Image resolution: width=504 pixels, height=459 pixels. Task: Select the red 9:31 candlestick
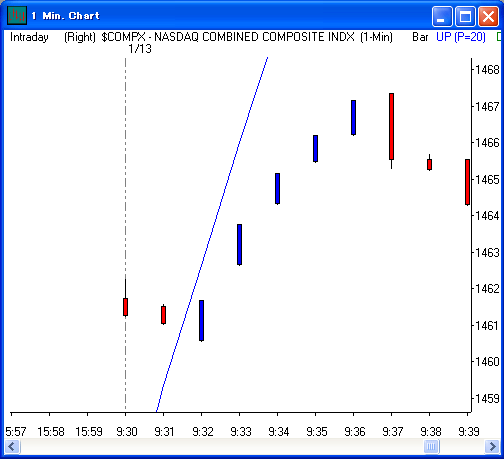click(163, 315)
